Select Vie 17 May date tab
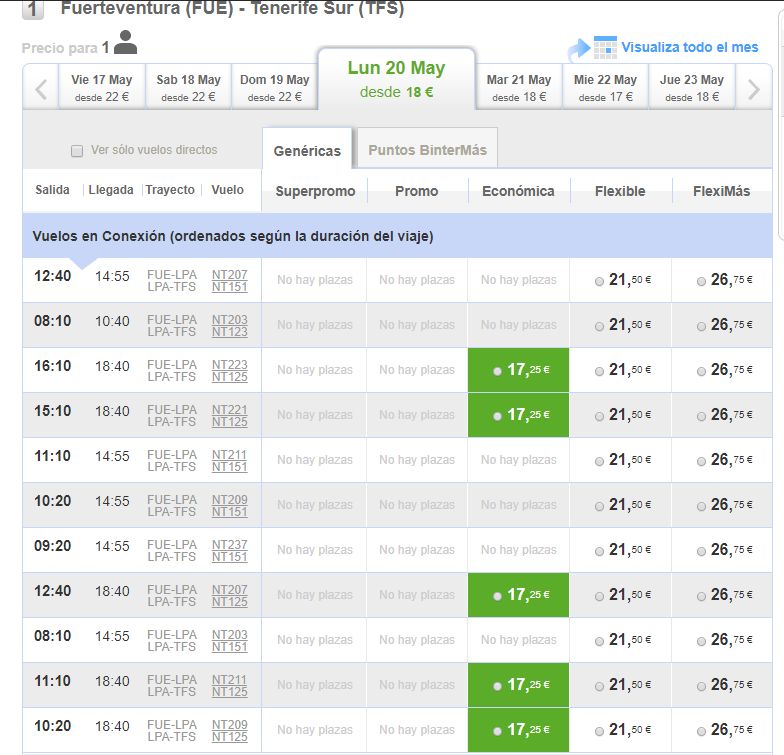Viewport: 784px width, 755px height. click(x=102, y=87)
